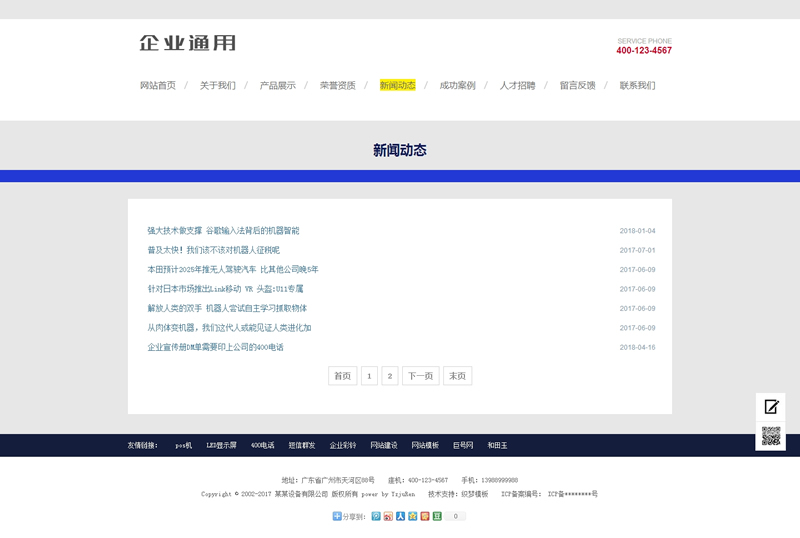Go to page 2 of news list
800x538 pixels.
pyautogui.click(x=390, y=376)
